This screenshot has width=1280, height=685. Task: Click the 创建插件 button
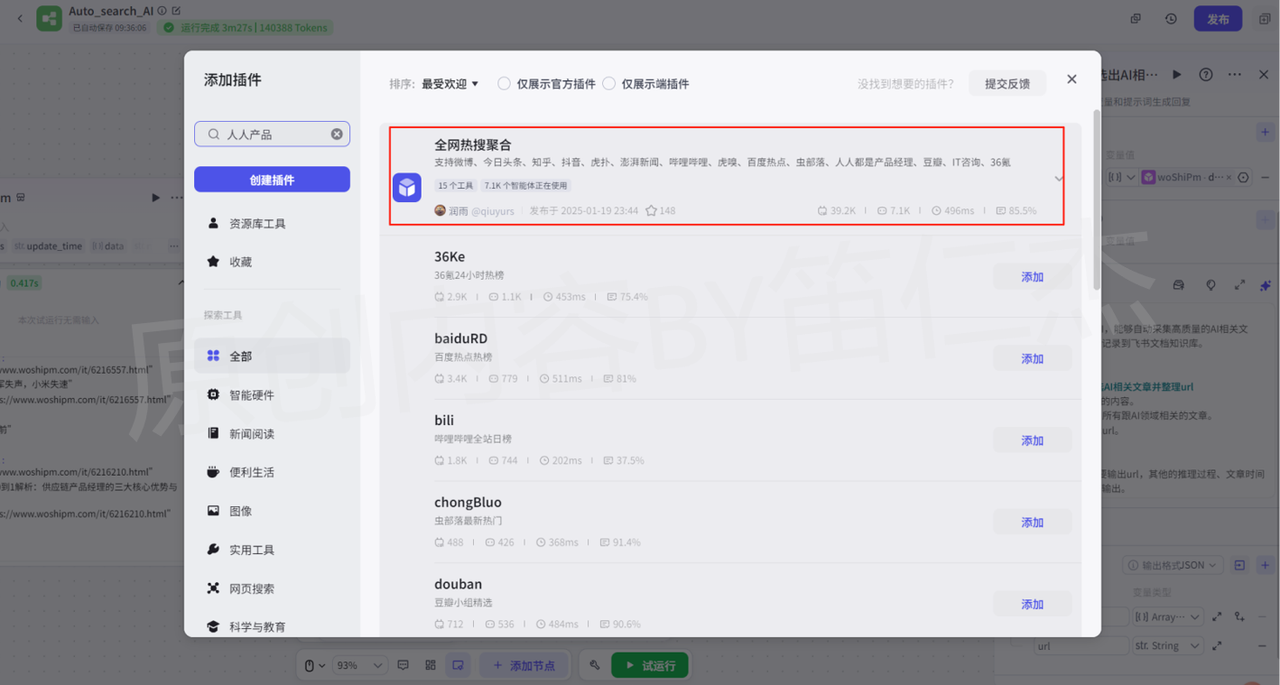272,179
